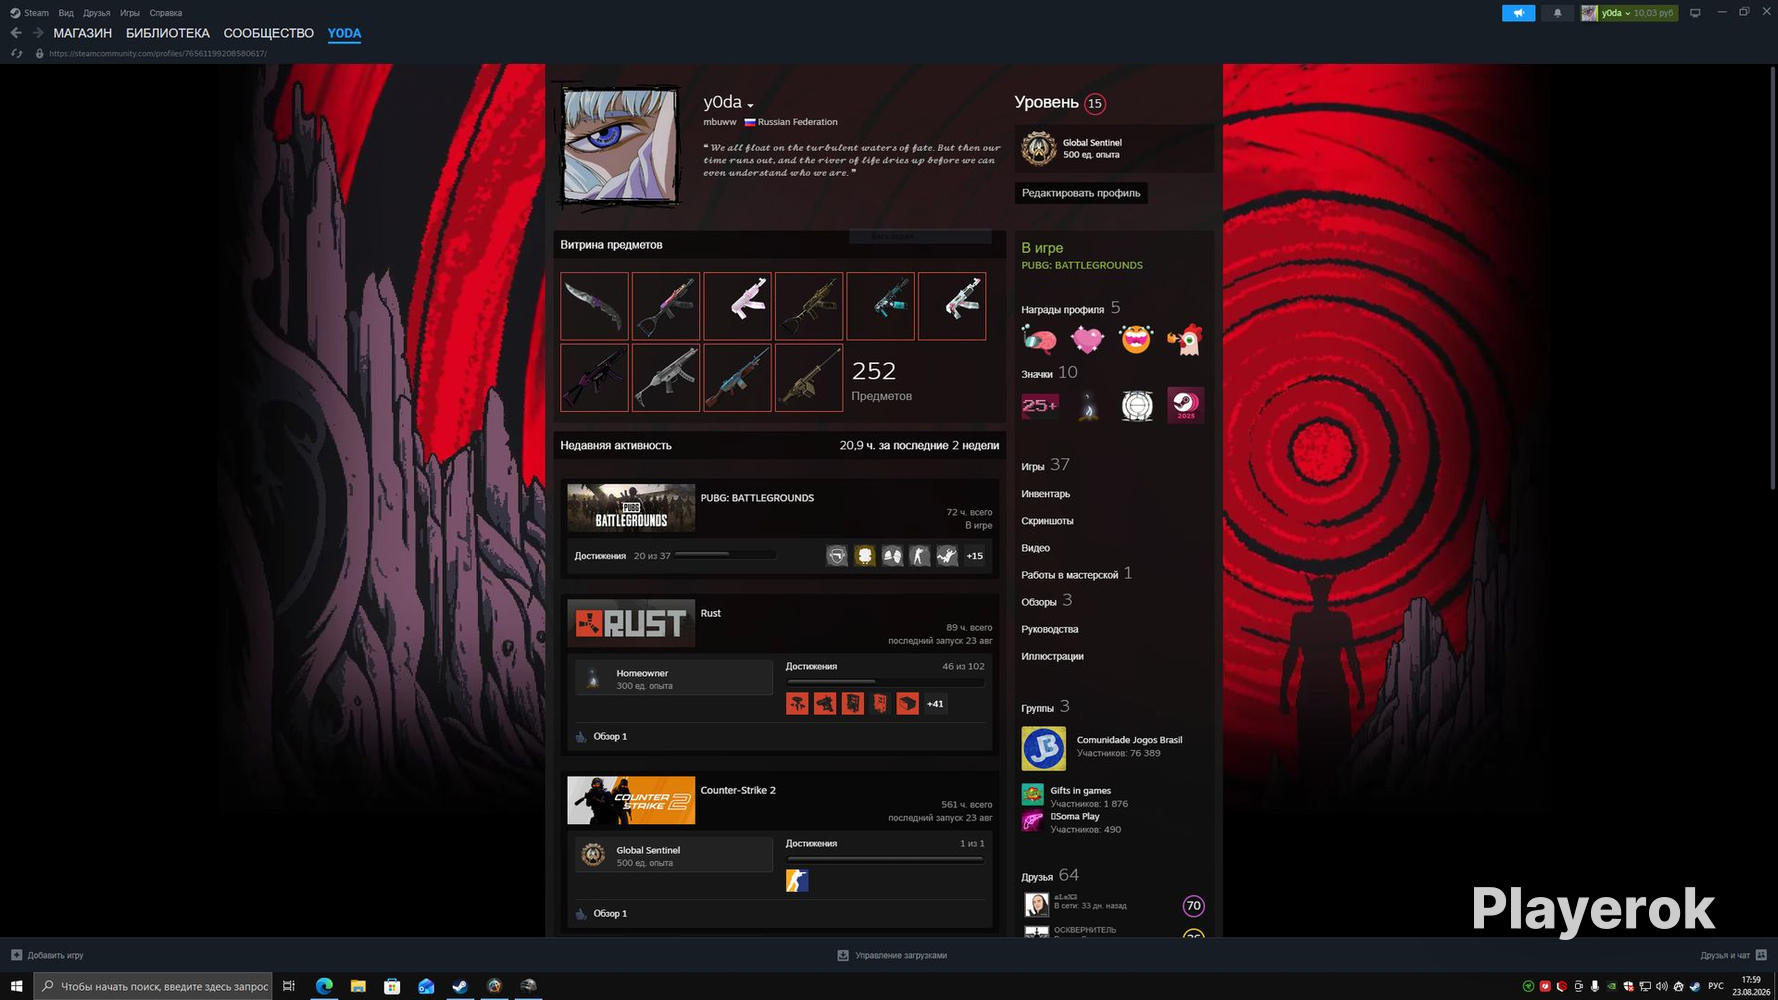Open the Справка menu
Image resolution: width=1778 pixels, height=1000 pixels.
[x=166, y=13]
